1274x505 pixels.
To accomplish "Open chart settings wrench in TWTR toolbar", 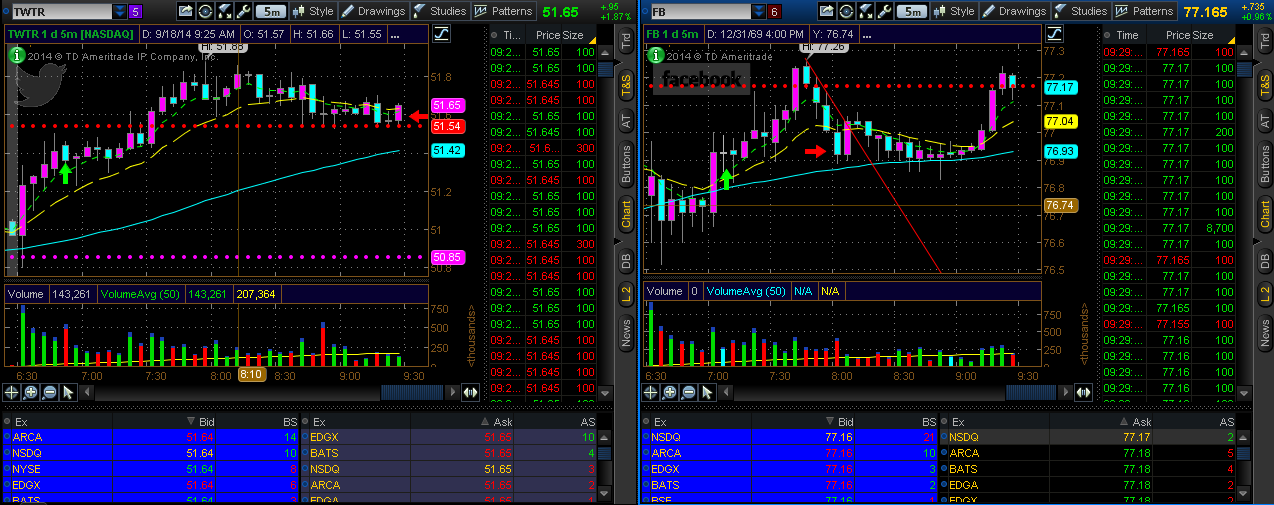I will [x=242, y=12].
